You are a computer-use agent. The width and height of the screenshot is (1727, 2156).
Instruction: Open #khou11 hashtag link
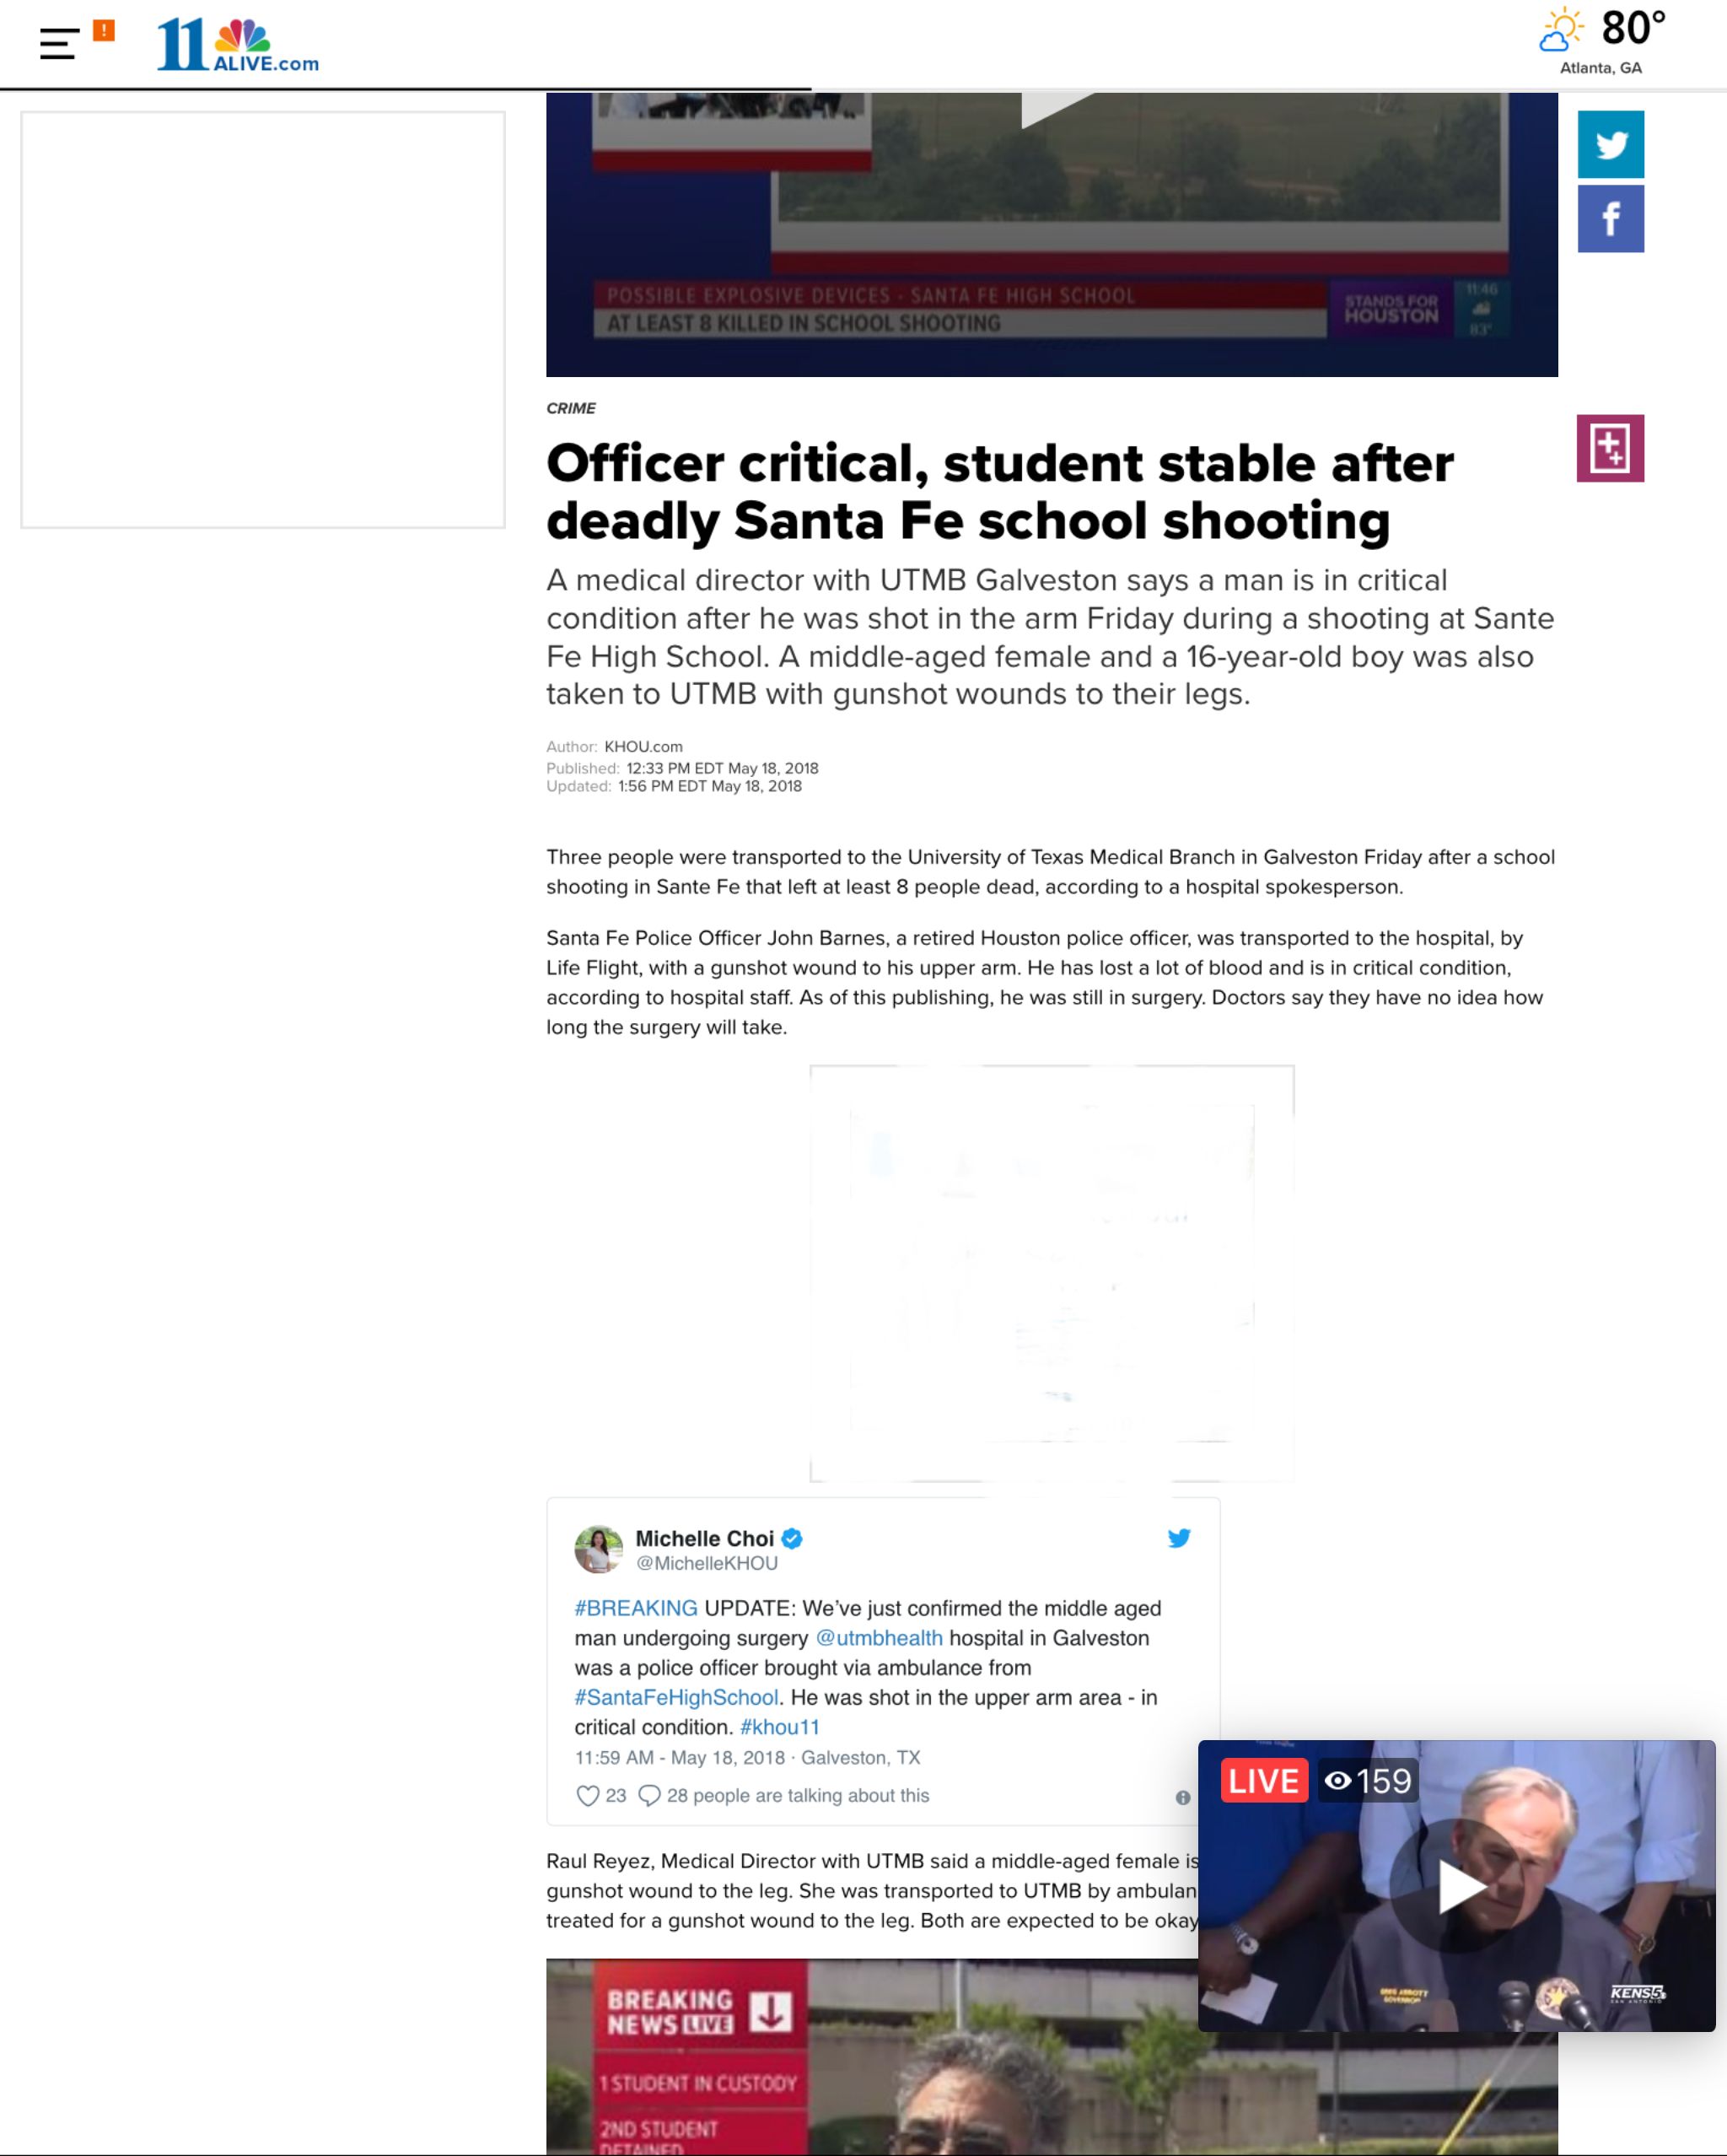click(x=779, y=1727)
